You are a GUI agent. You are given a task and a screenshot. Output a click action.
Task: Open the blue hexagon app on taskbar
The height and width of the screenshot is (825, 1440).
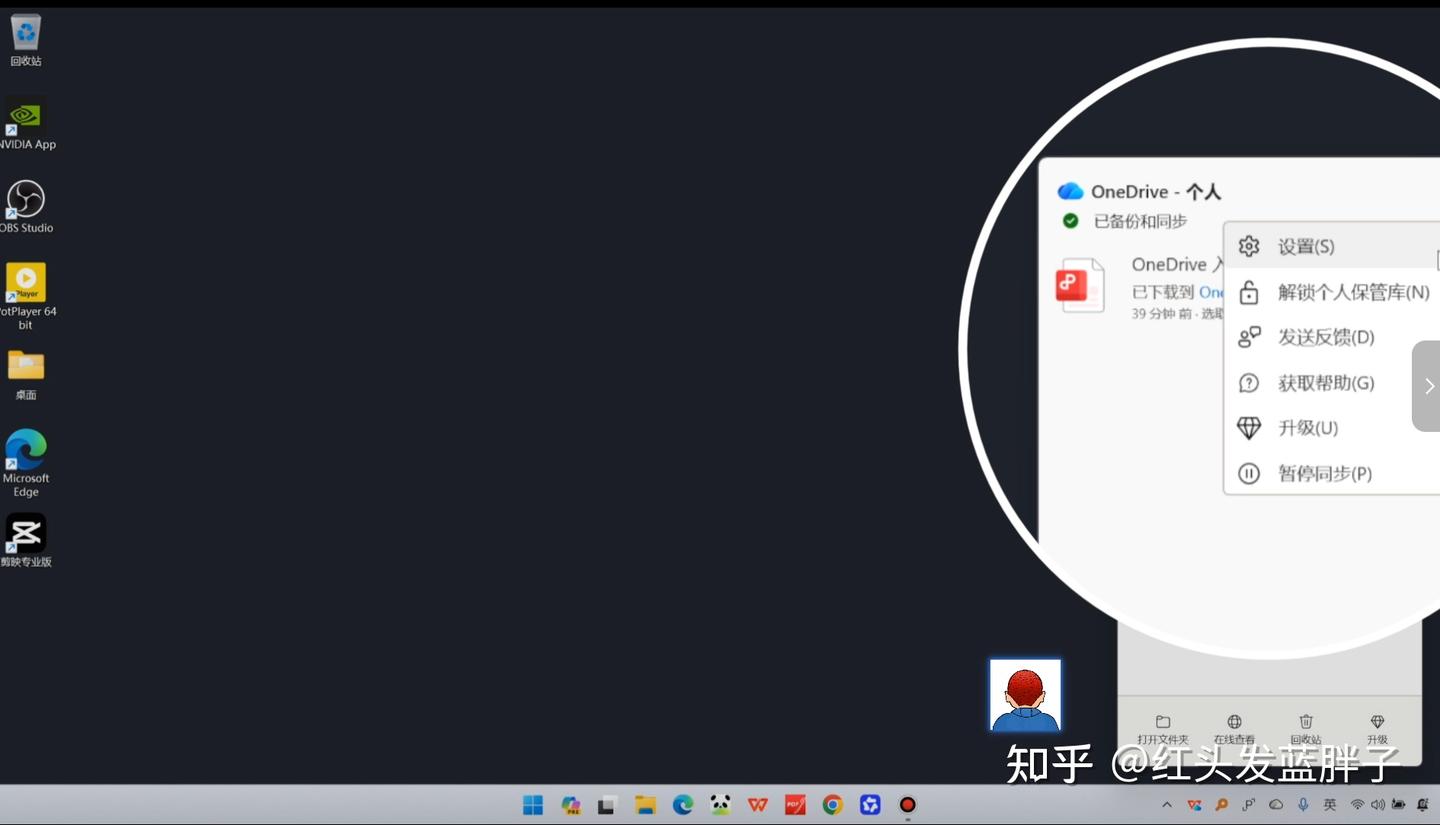pos(870,805)
